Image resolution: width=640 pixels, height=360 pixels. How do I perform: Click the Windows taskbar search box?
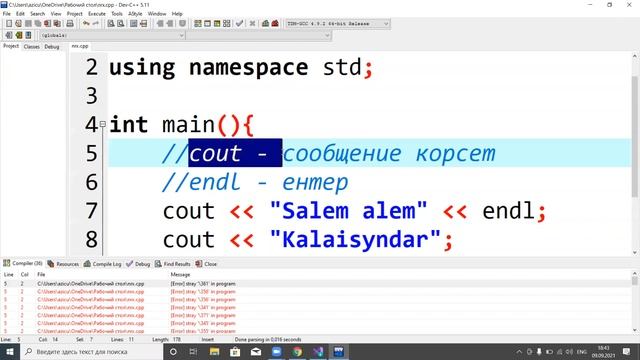[91, 351]
